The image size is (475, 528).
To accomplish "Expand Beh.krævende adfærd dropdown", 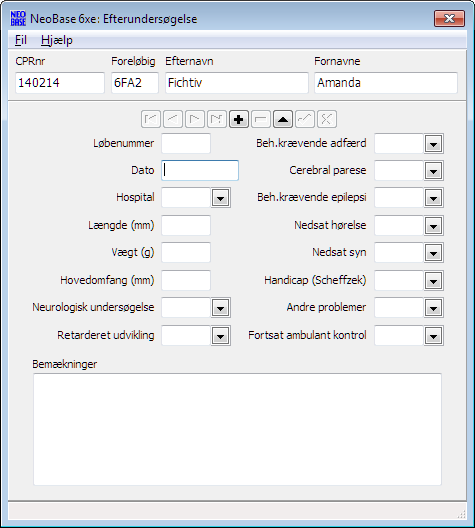I will [433, 144].
